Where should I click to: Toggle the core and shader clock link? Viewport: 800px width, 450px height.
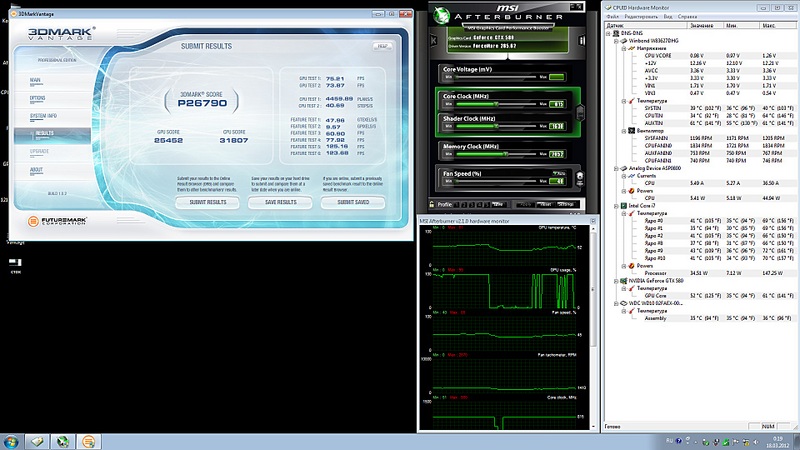580,112
